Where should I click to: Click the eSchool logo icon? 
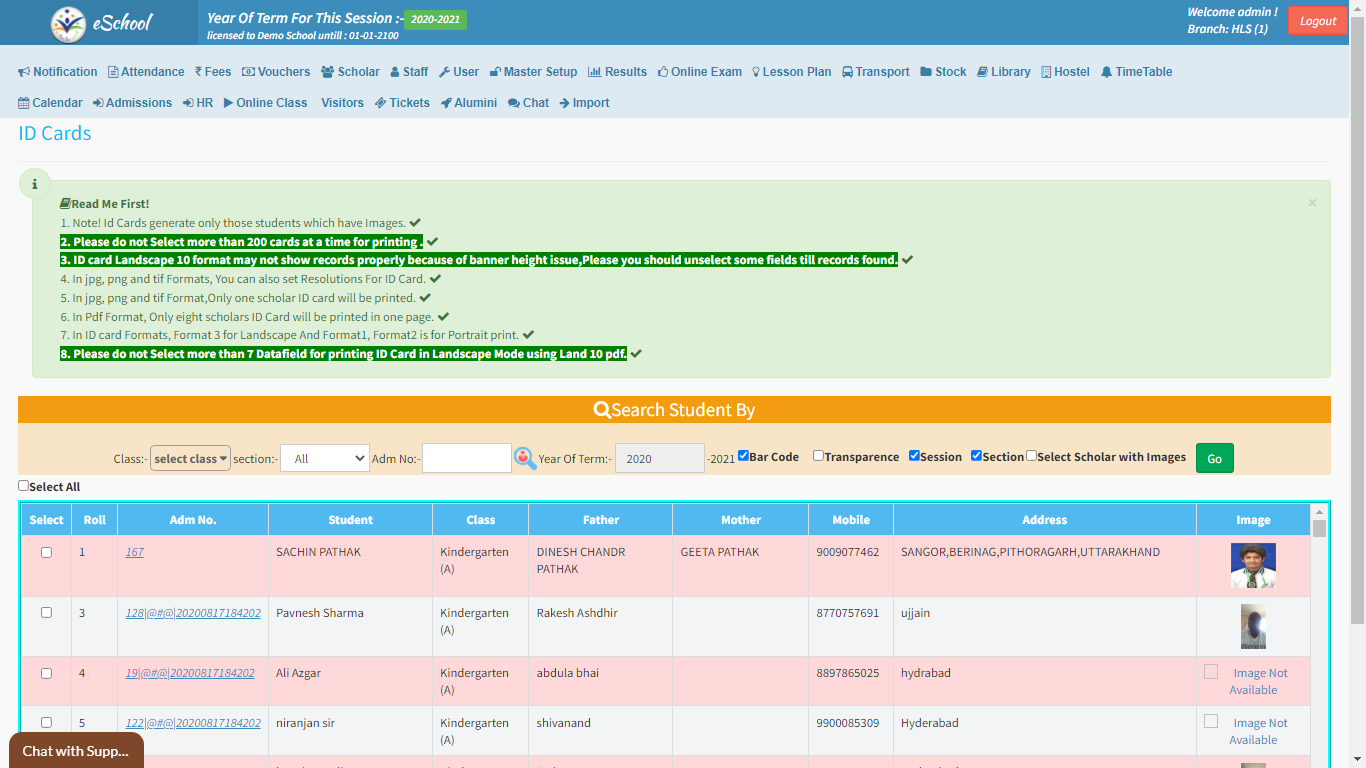pos(69,23)
